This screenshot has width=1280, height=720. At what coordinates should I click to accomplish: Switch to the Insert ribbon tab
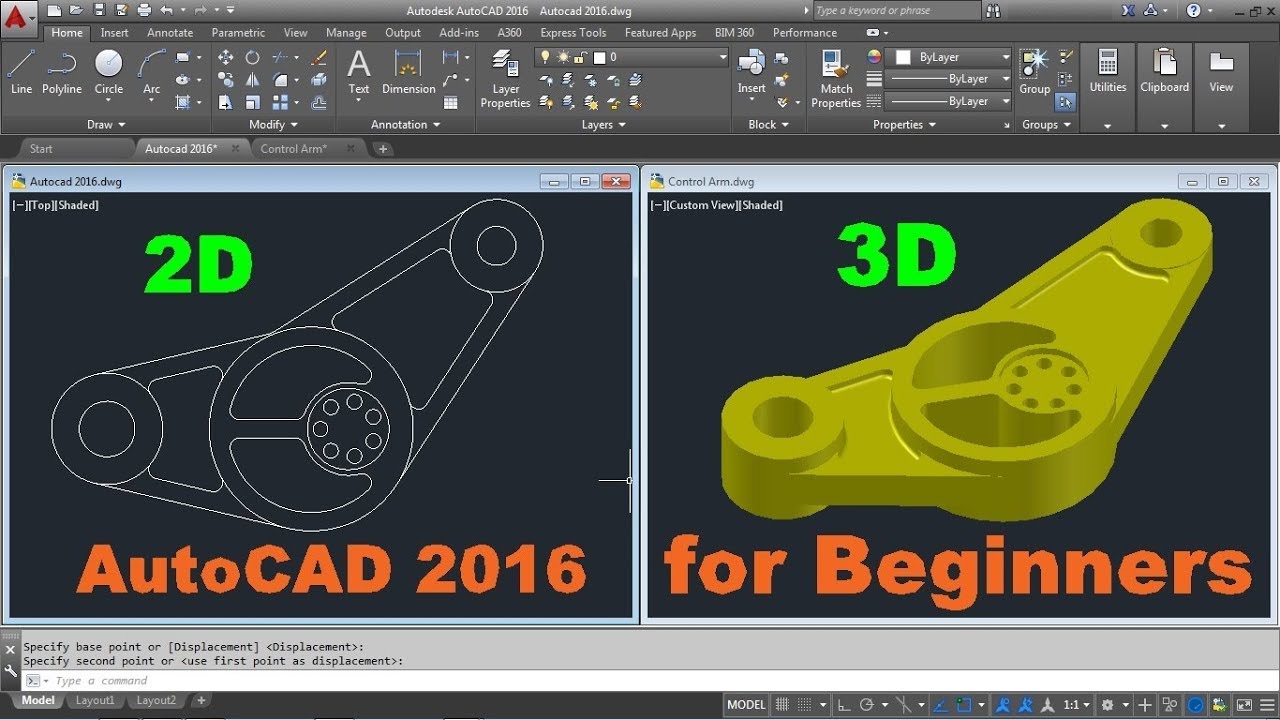pos(114,33)
